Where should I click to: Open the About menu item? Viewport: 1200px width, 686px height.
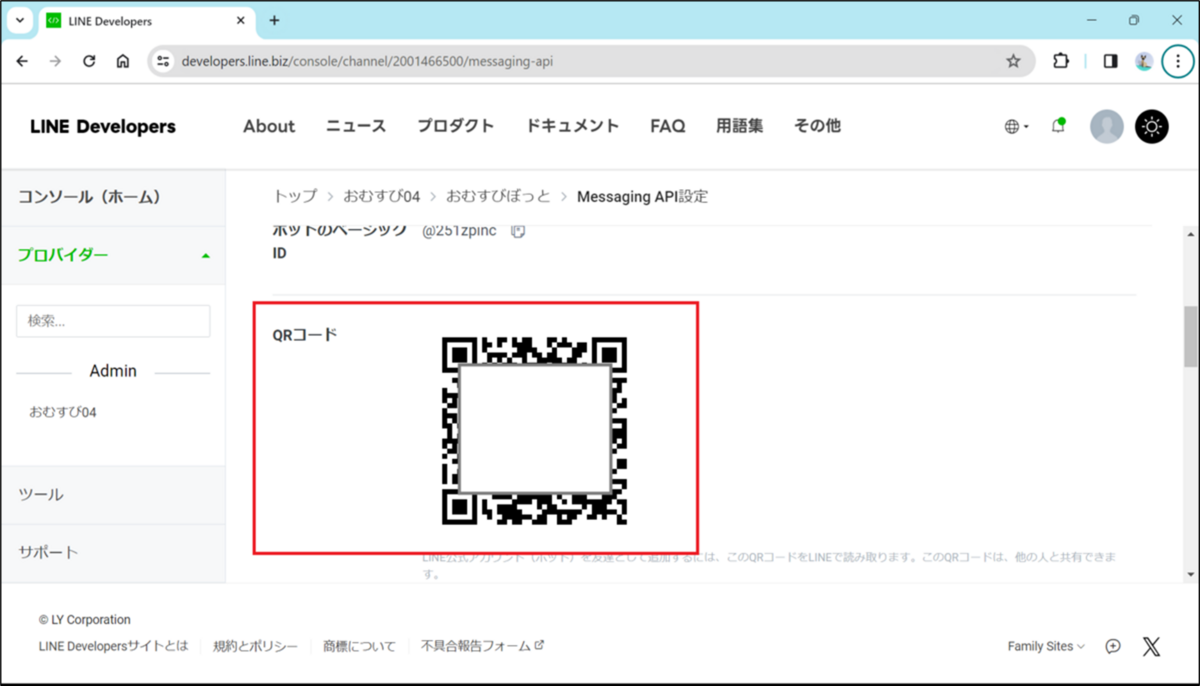click(x=269, y=126)
